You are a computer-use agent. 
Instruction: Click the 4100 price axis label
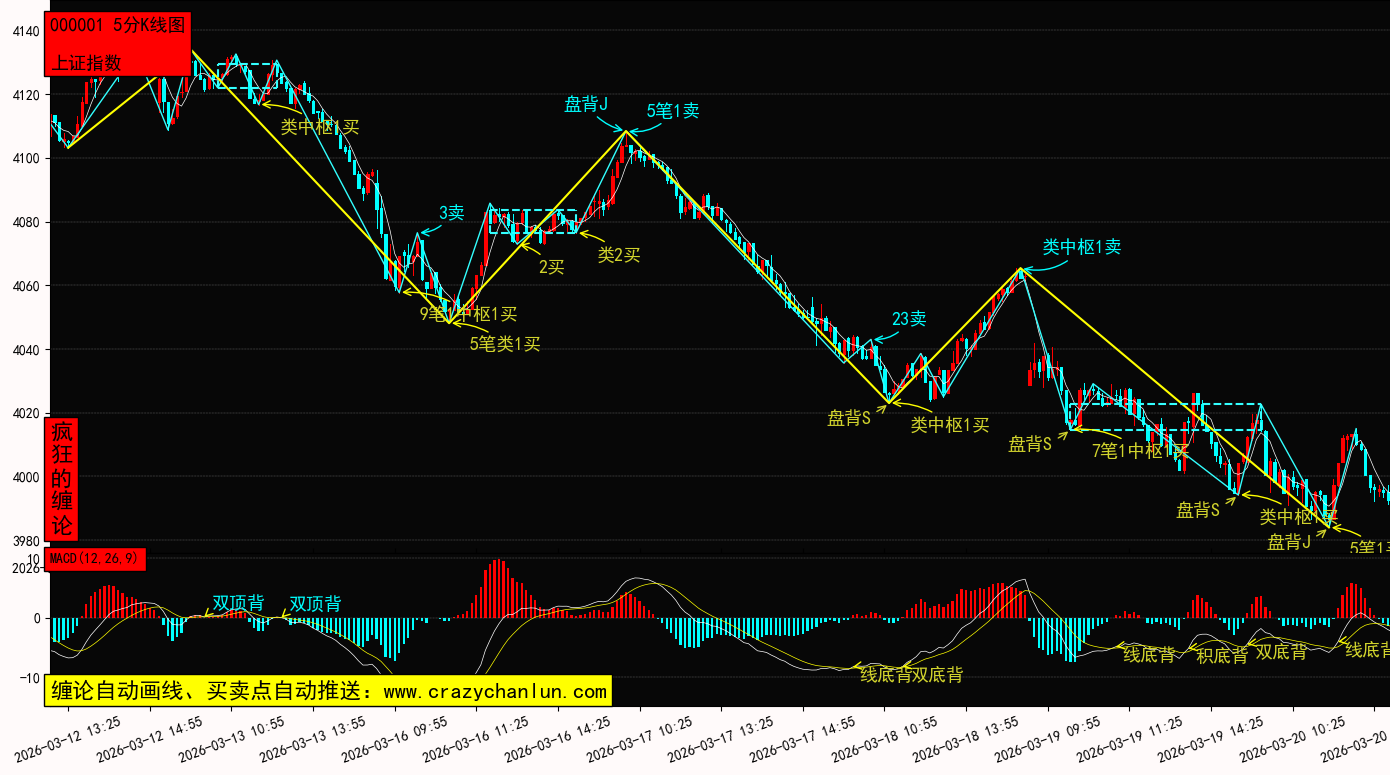(25, 158)
